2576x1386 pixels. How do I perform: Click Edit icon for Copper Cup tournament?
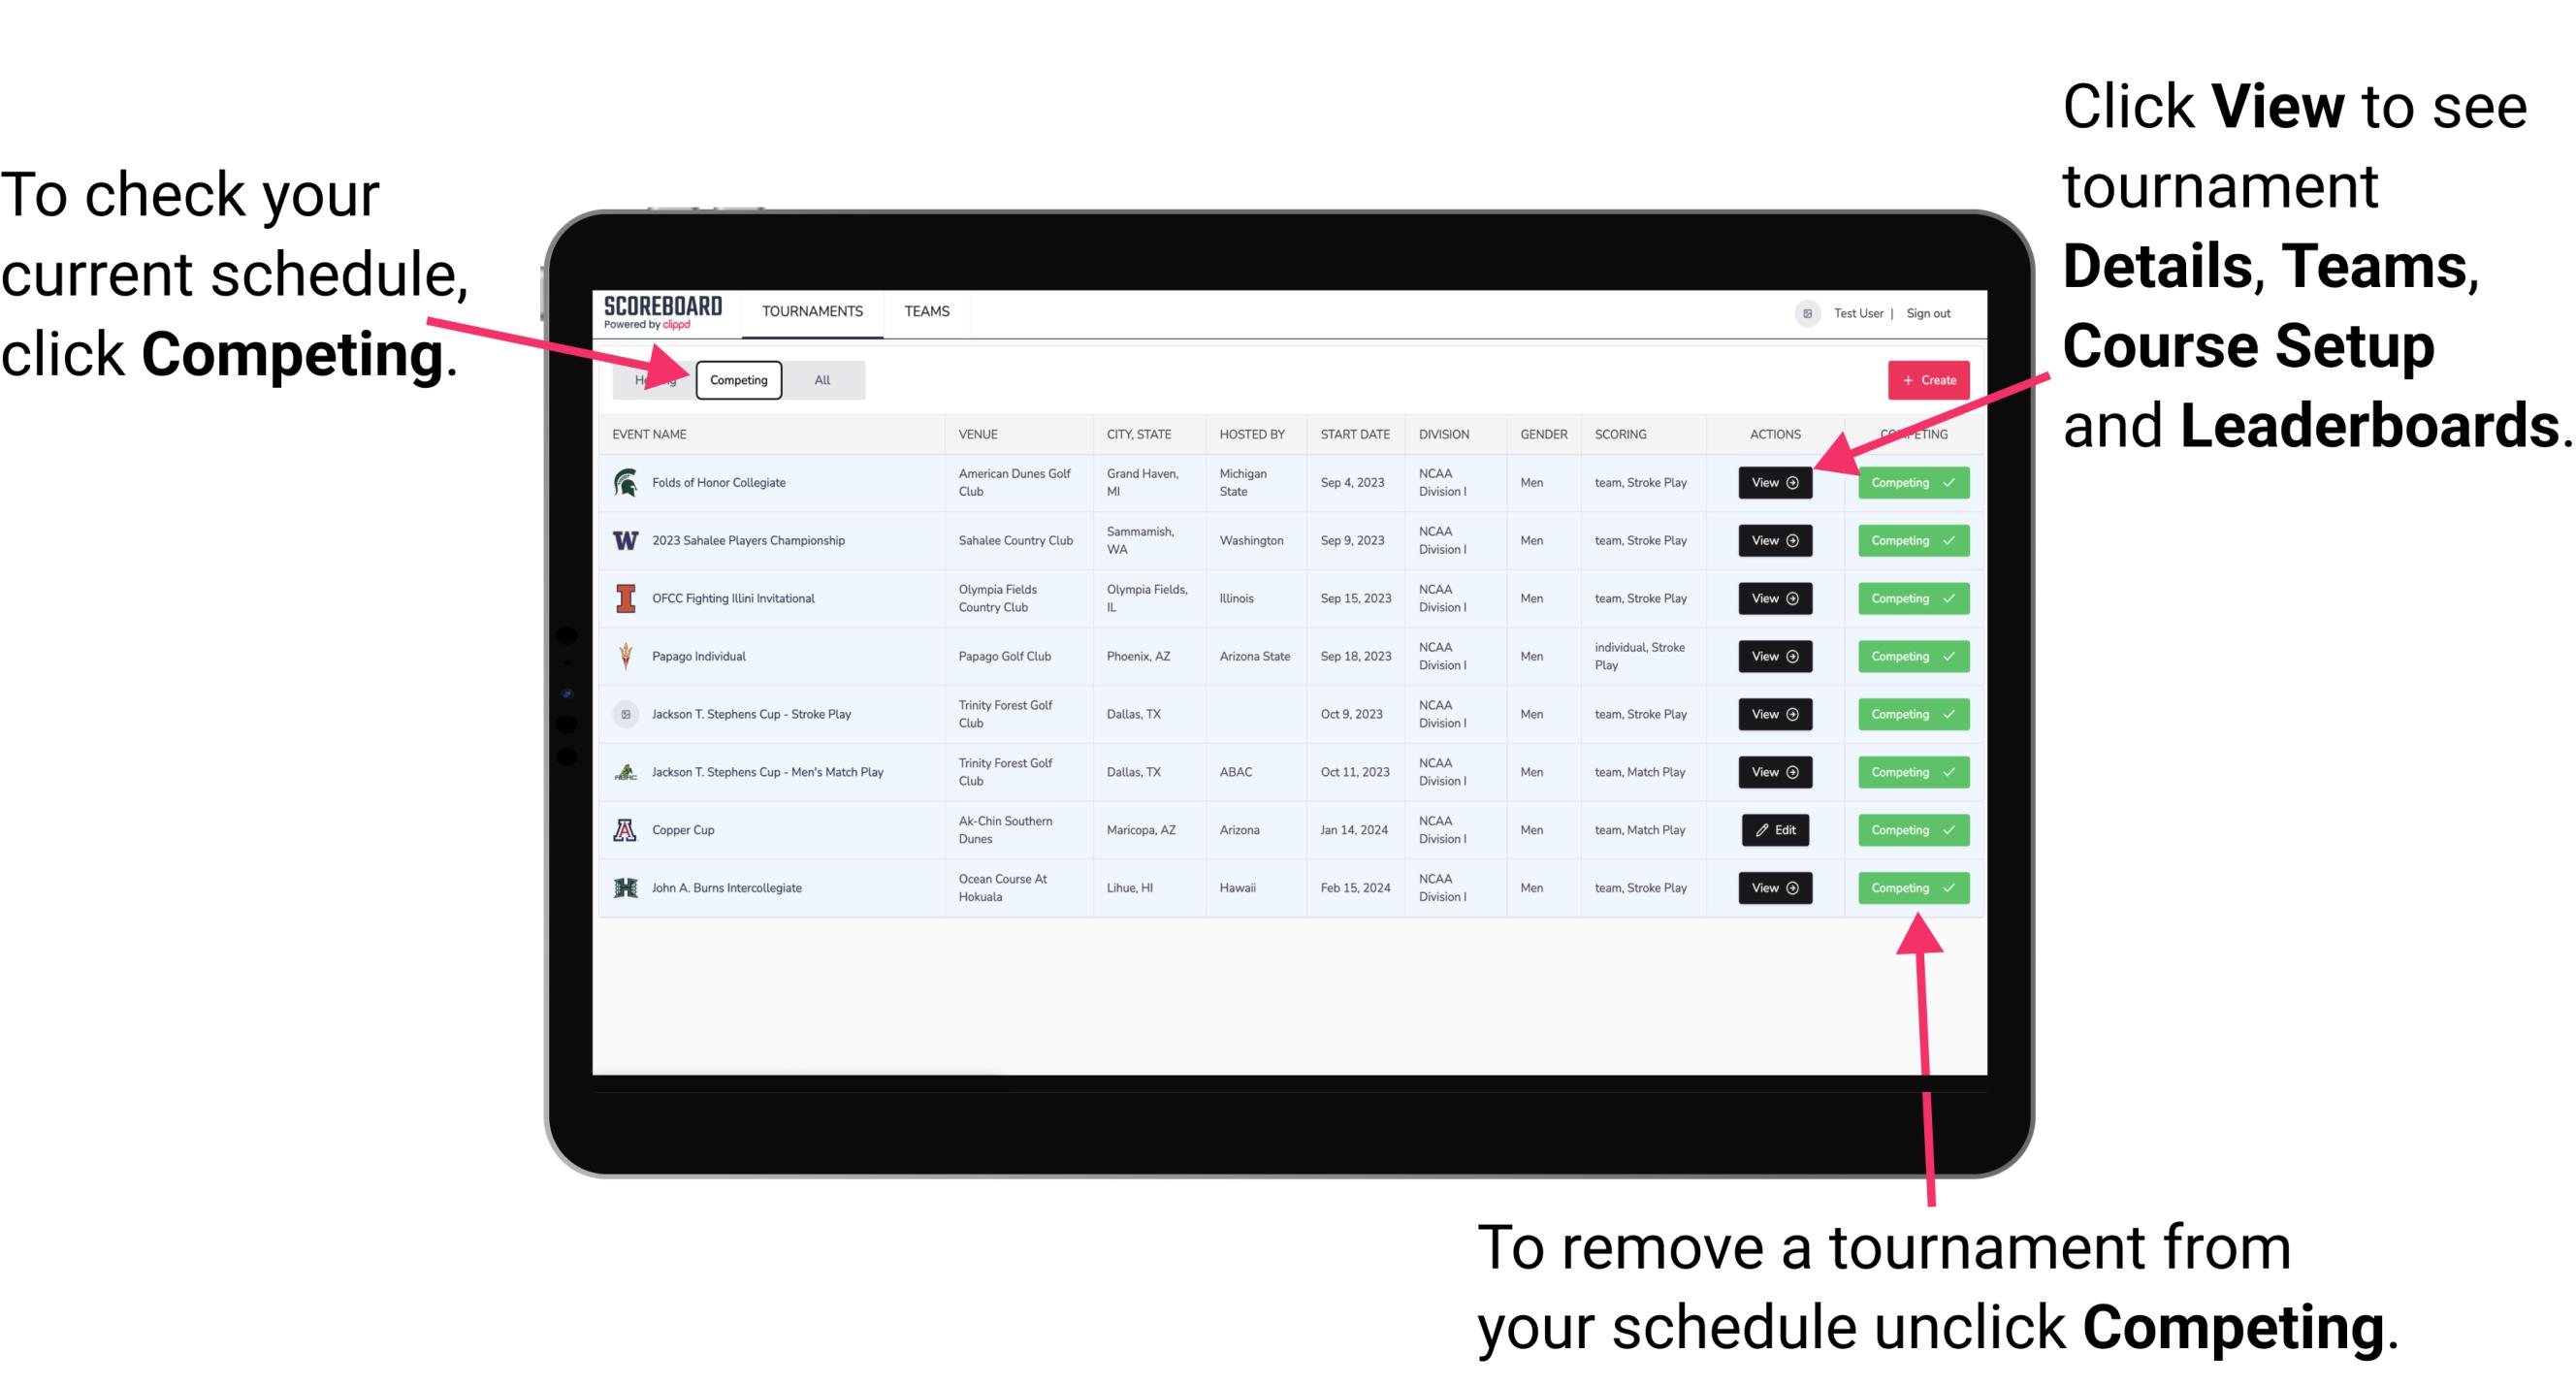[1776, 829]
